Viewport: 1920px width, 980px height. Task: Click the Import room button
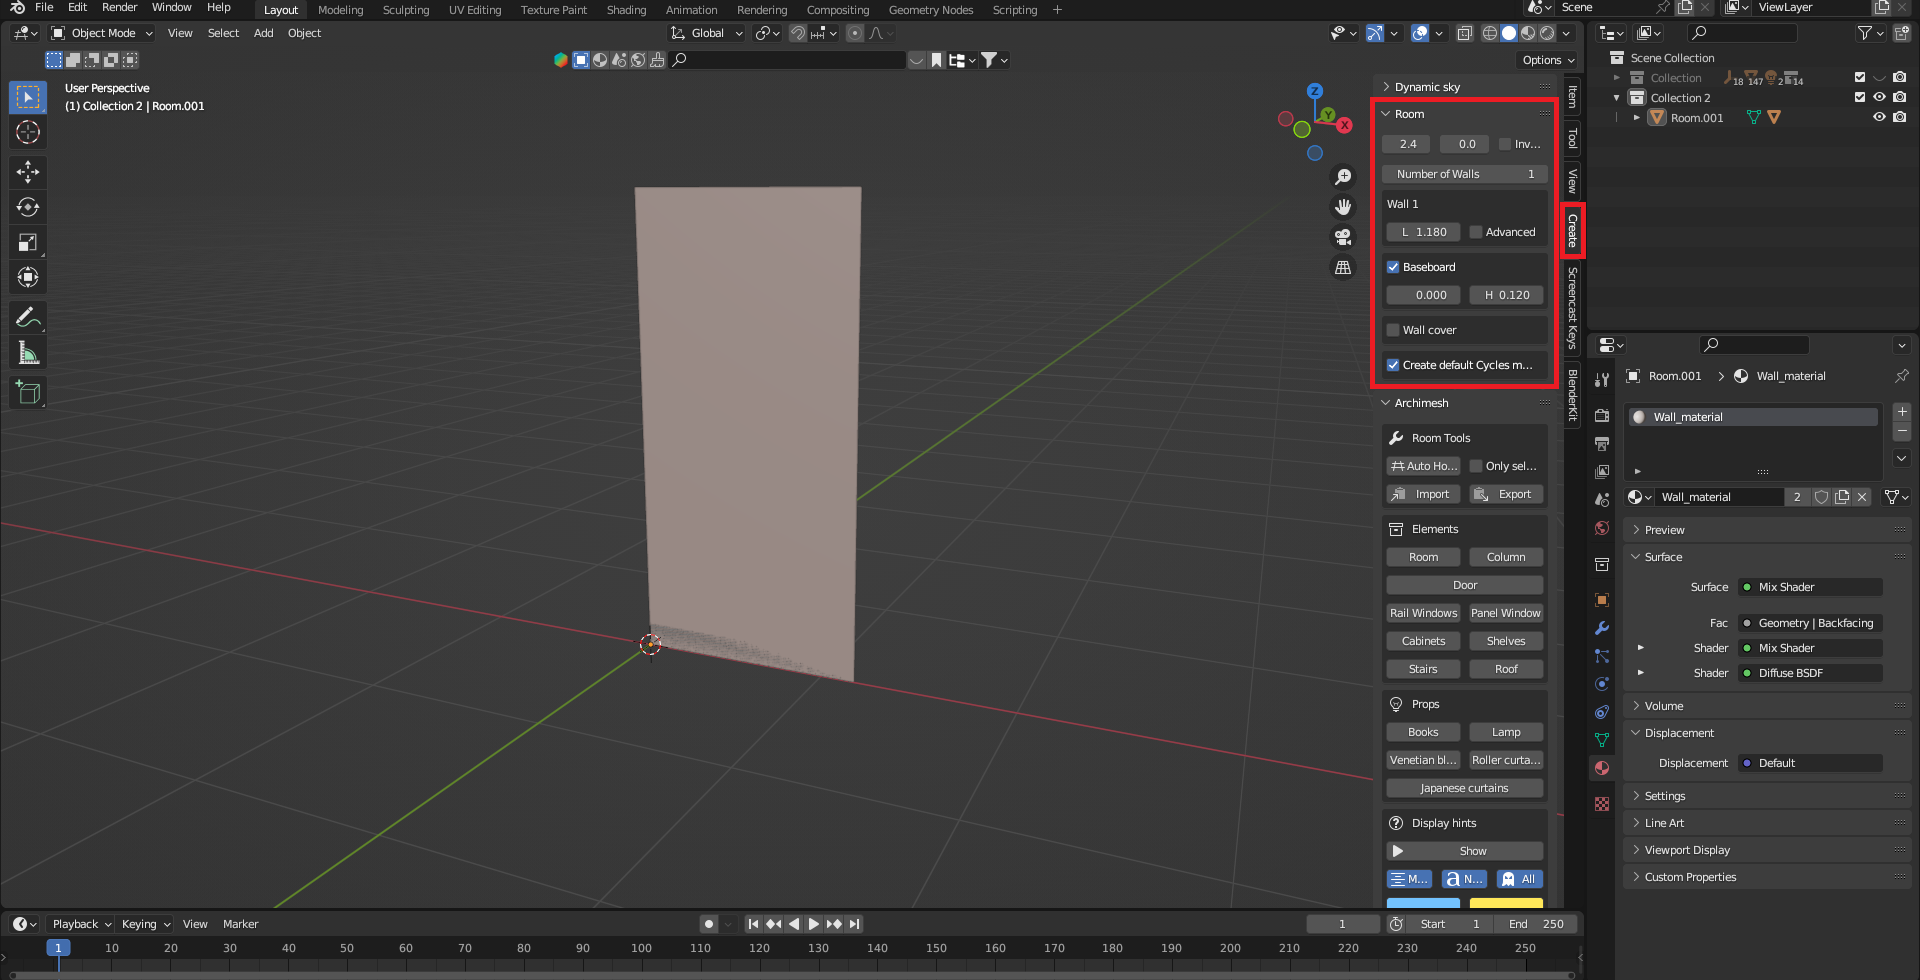coord(1423,494)
